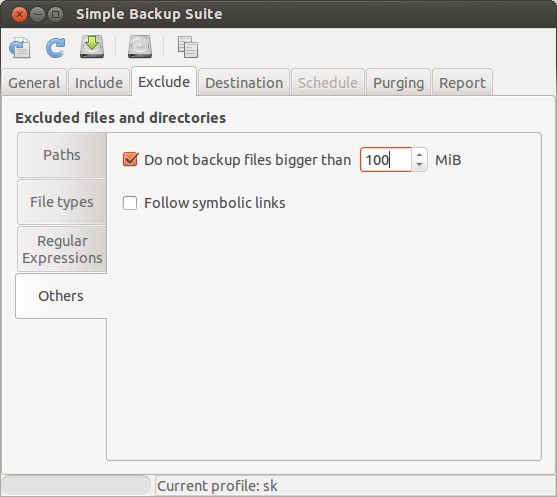The width and height of the screenshot is (557, 497).
Task: Click the grey hard disk restore icon
Action: [x=140, y=47]
